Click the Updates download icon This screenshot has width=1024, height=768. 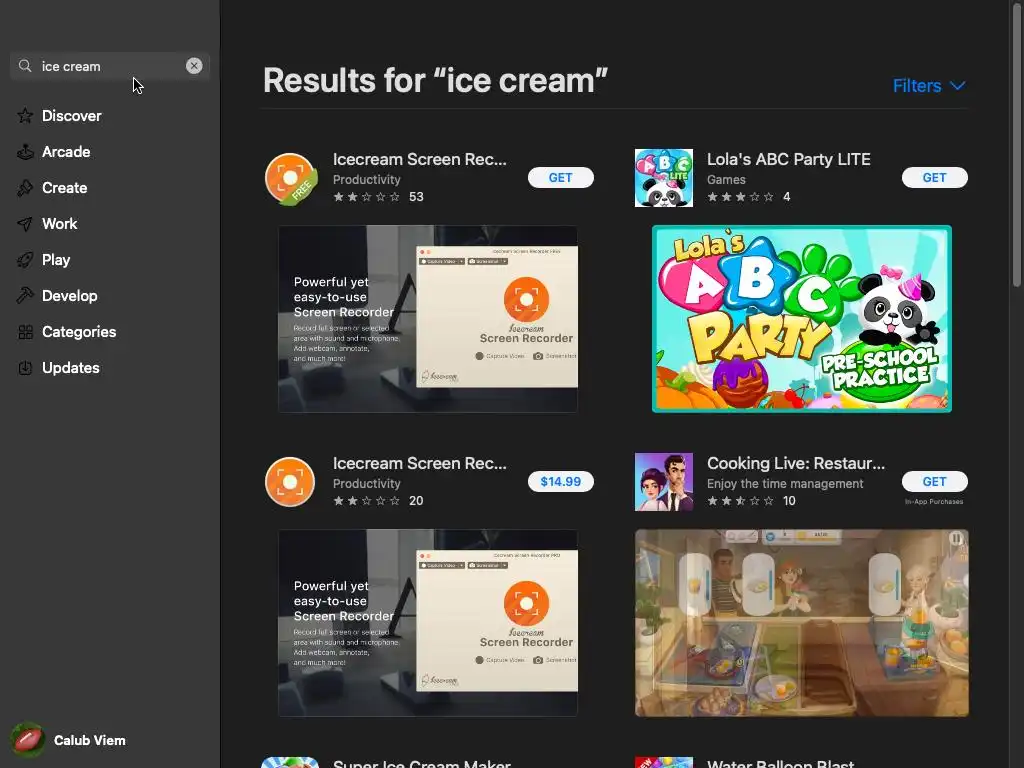[x=25, y=368]
